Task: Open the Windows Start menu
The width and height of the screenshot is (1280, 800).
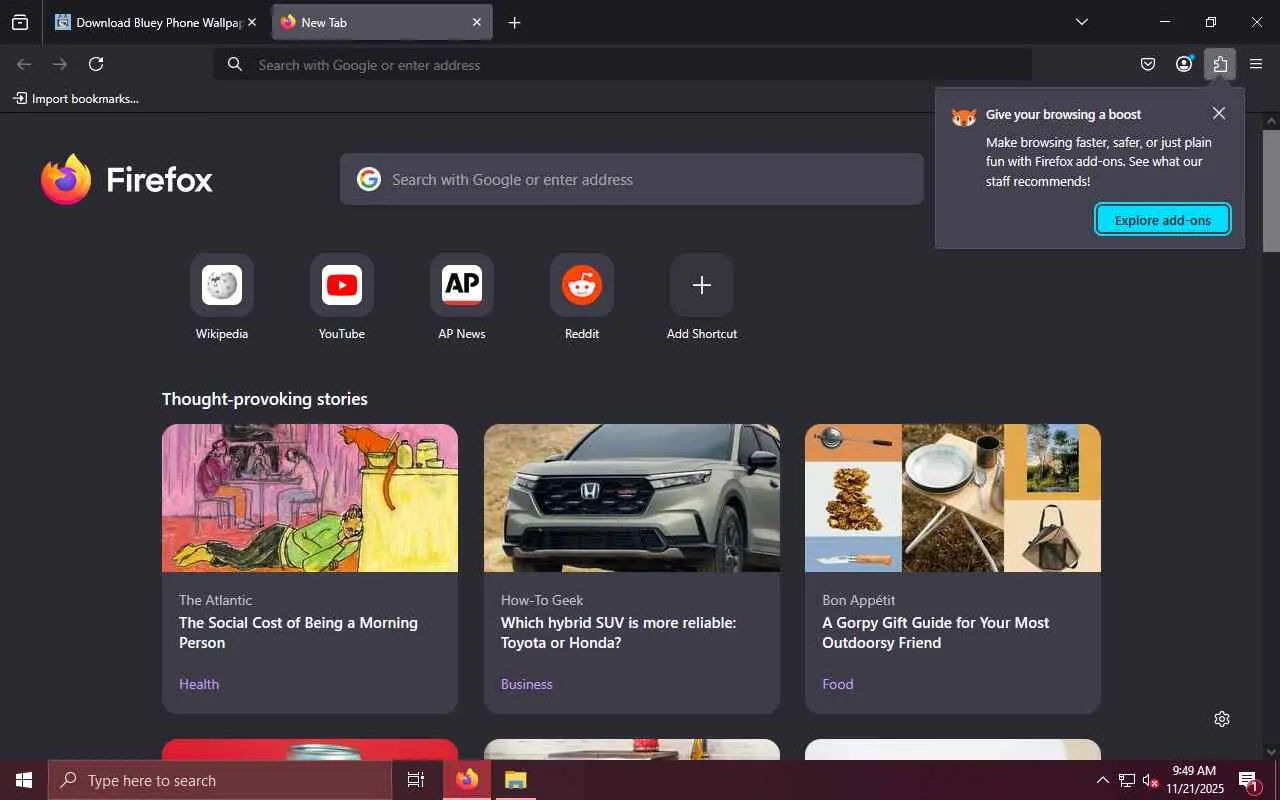Action: [x=24, y=780]
